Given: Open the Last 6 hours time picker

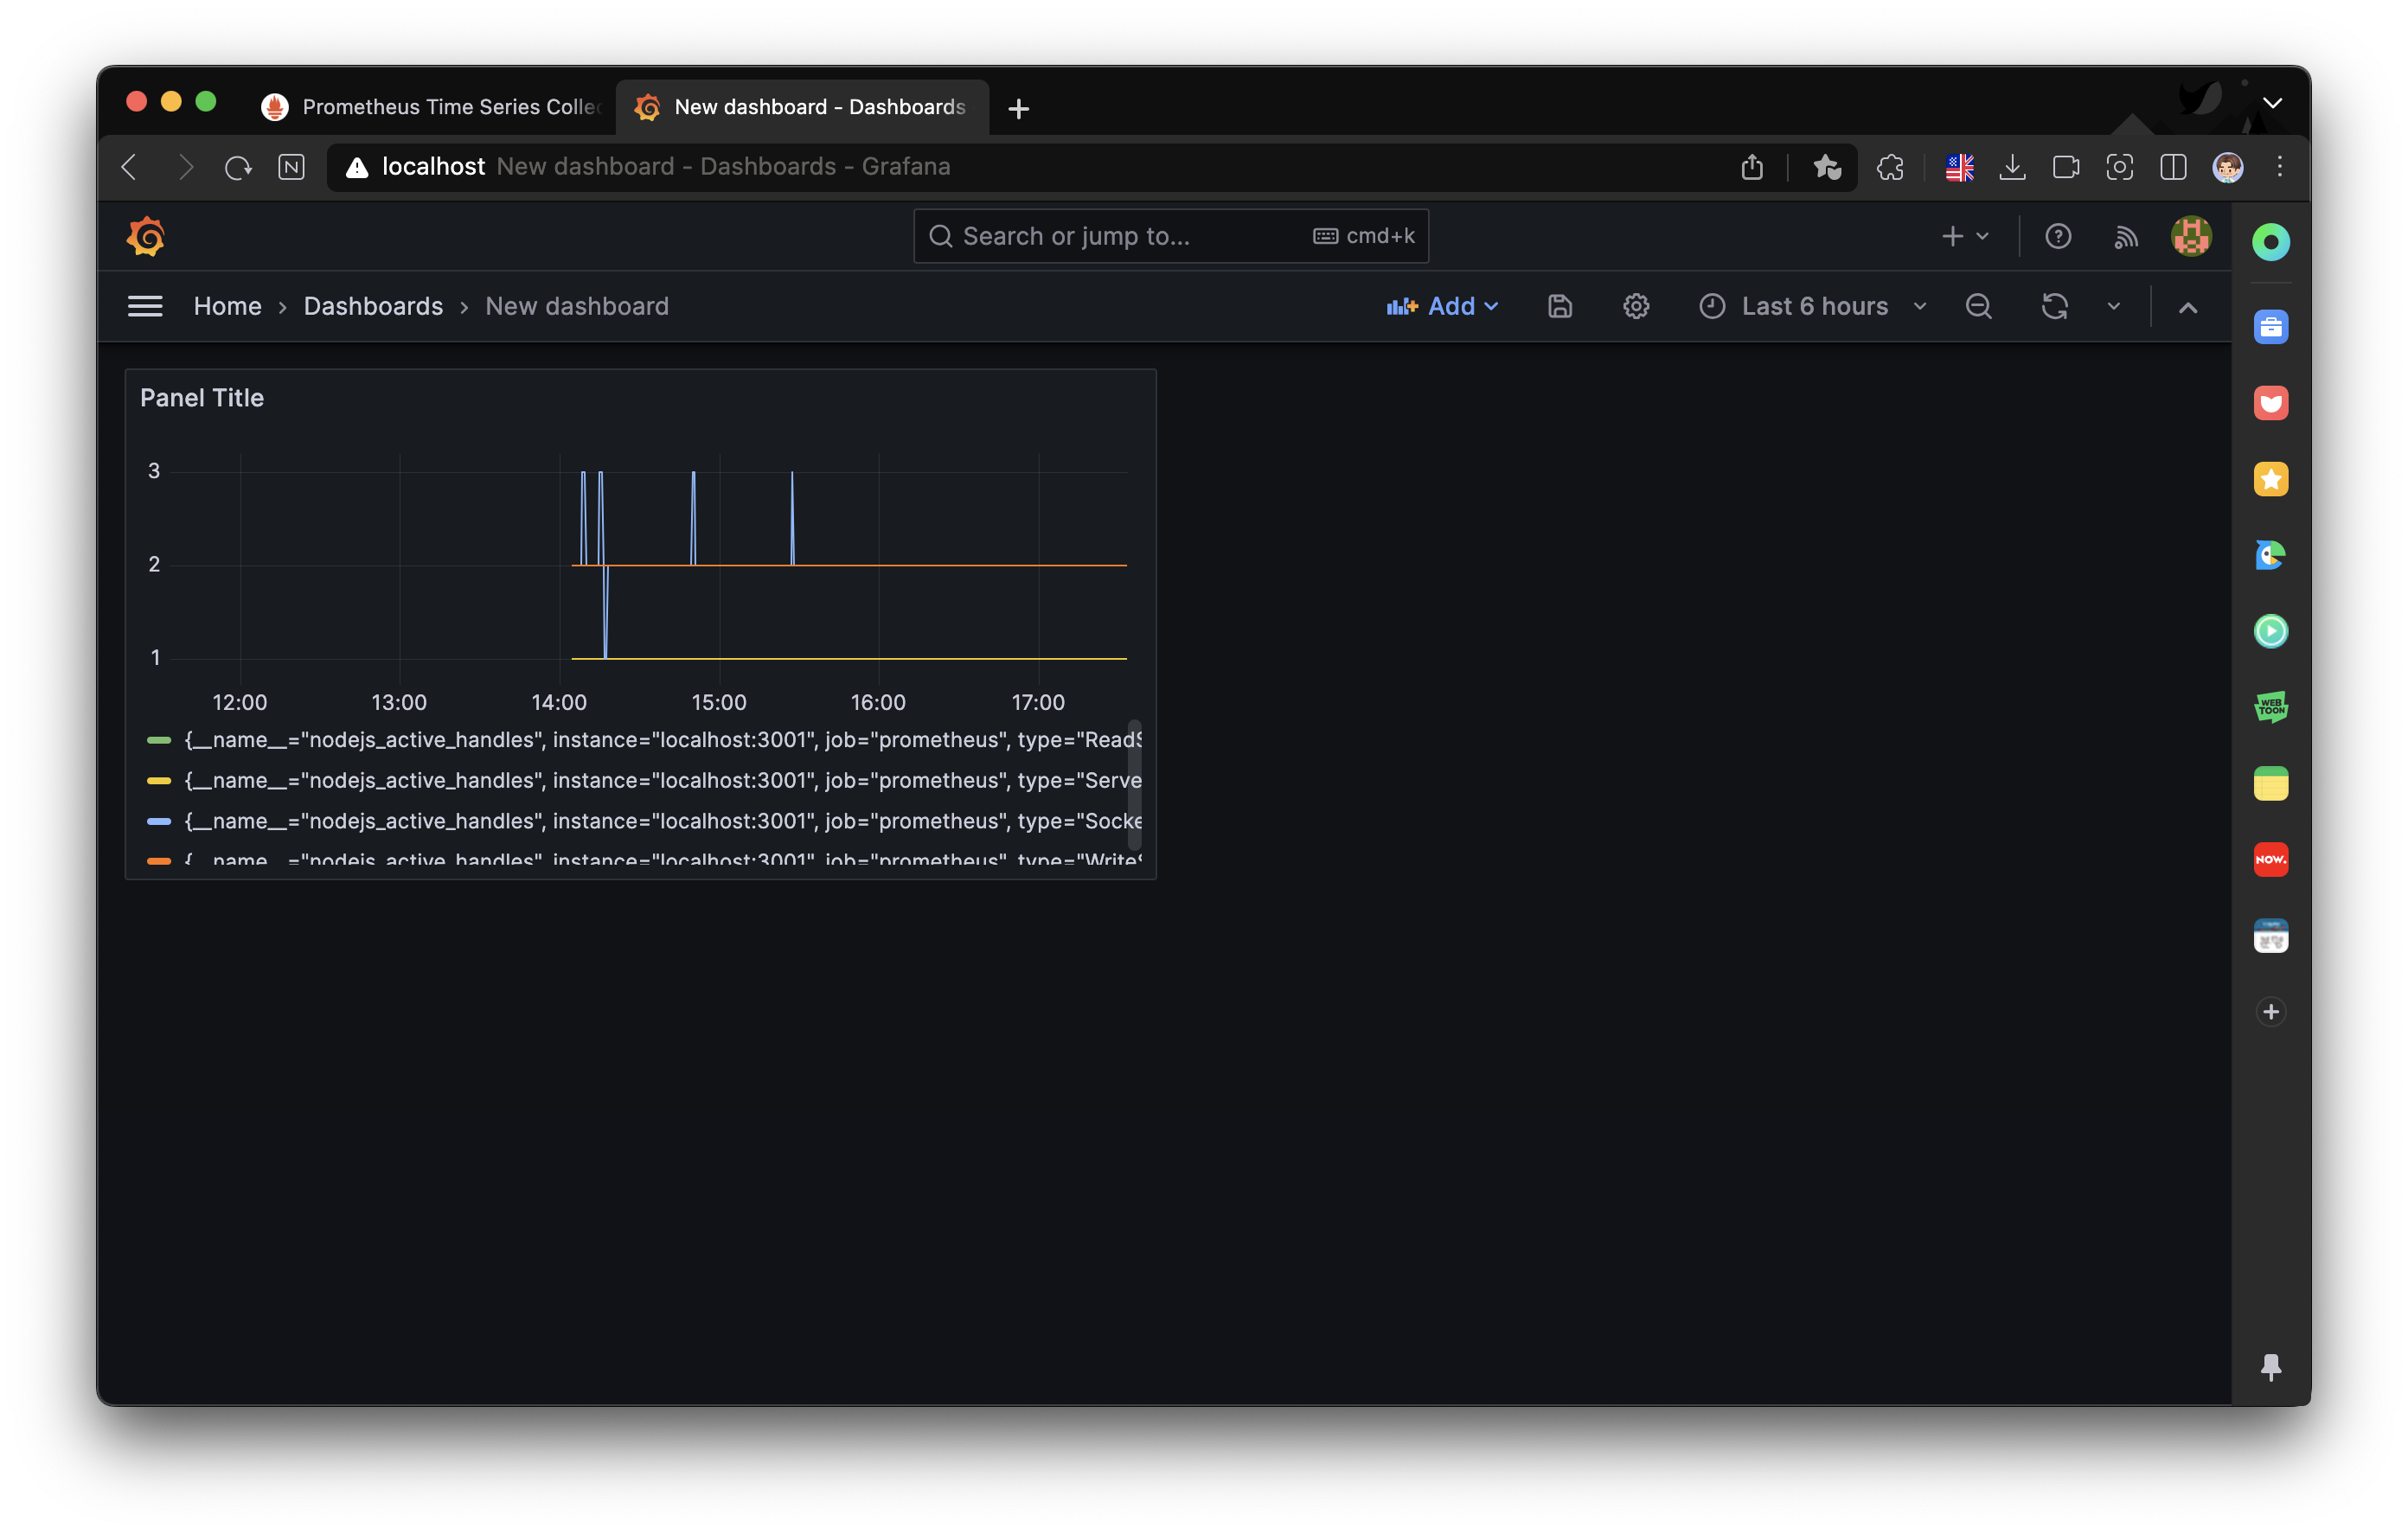Looking at the screenshot, I should [x=1813, y=307].
